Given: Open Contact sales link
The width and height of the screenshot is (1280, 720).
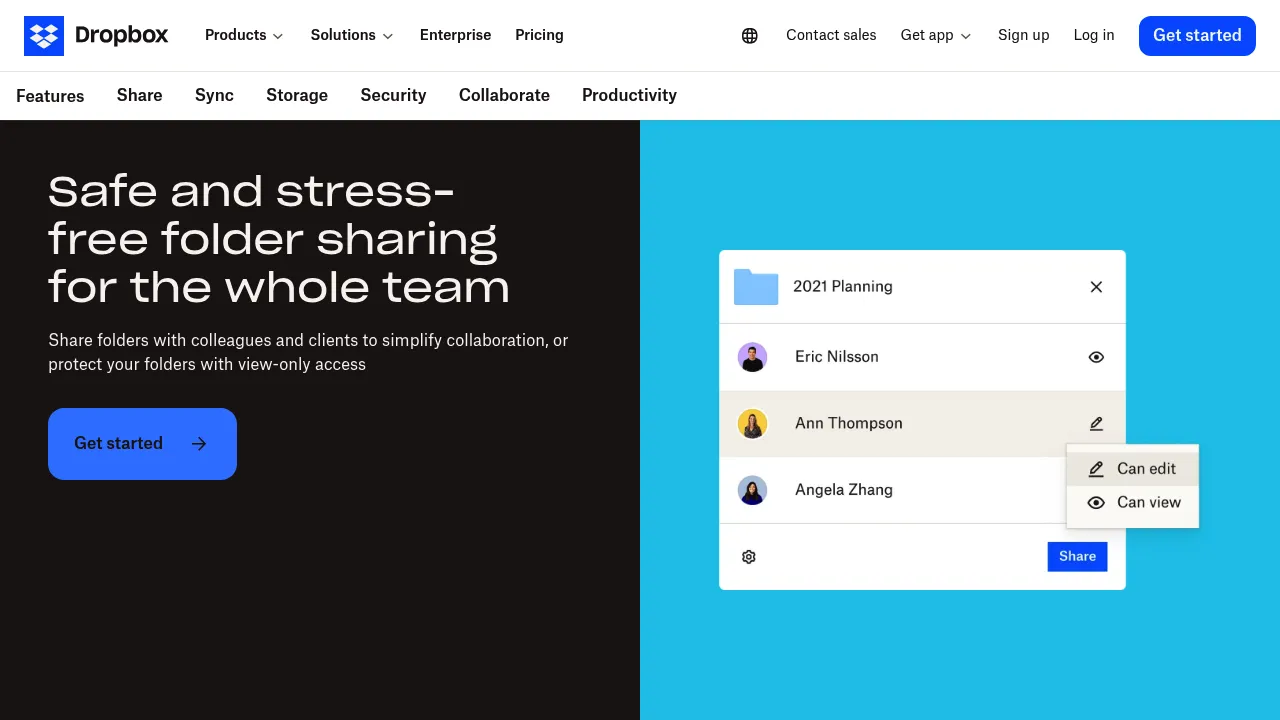Looking at the screenshot, I should pos(831,35).
